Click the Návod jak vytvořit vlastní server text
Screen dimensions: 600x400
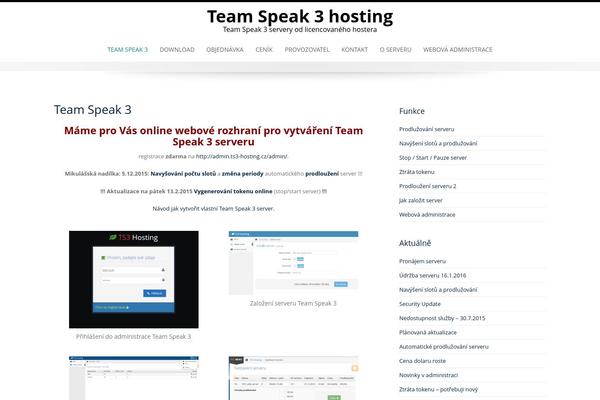[214, 209]
